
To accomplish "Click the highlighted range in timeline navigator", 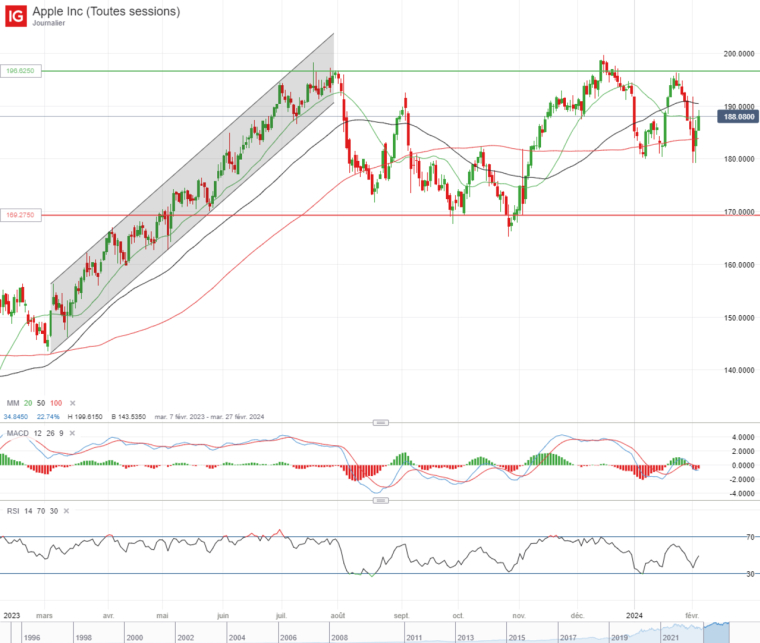I will pos(716,630).
